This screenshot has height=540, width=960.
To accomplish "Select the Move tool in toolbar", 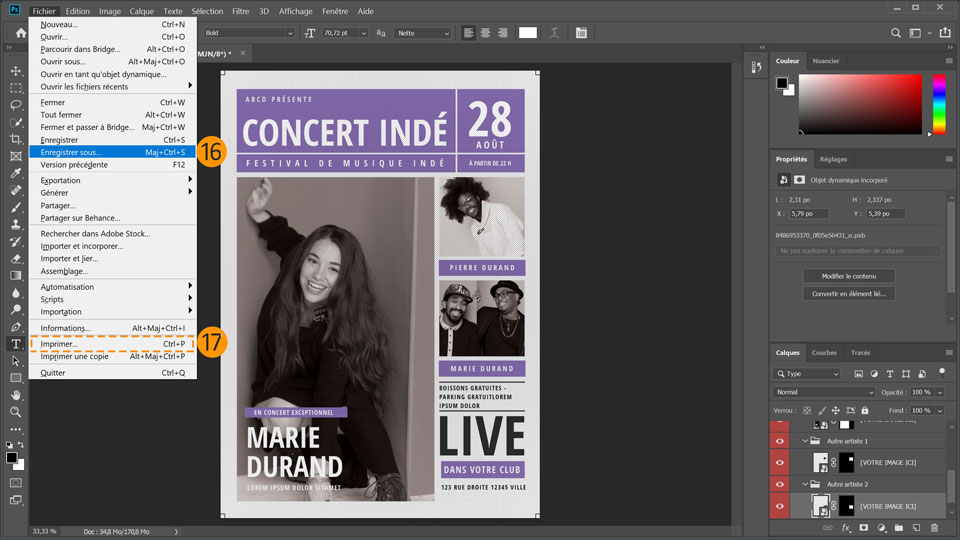I will pyautogui.click(x=16, y=71).
